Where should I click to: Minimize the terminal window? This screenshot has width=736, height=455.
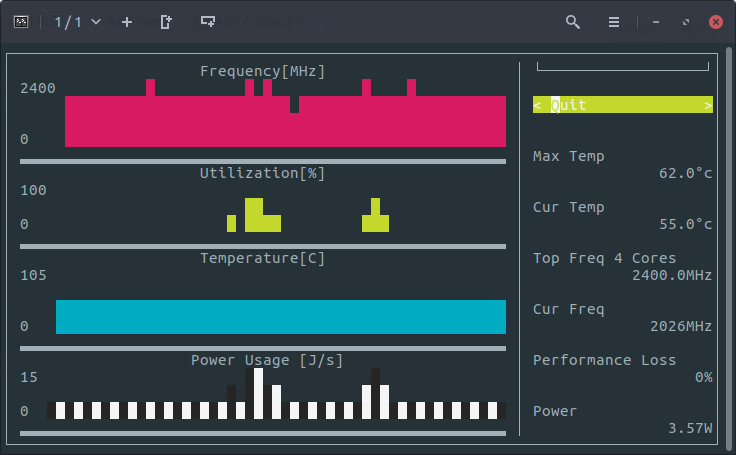coord(656,21)
